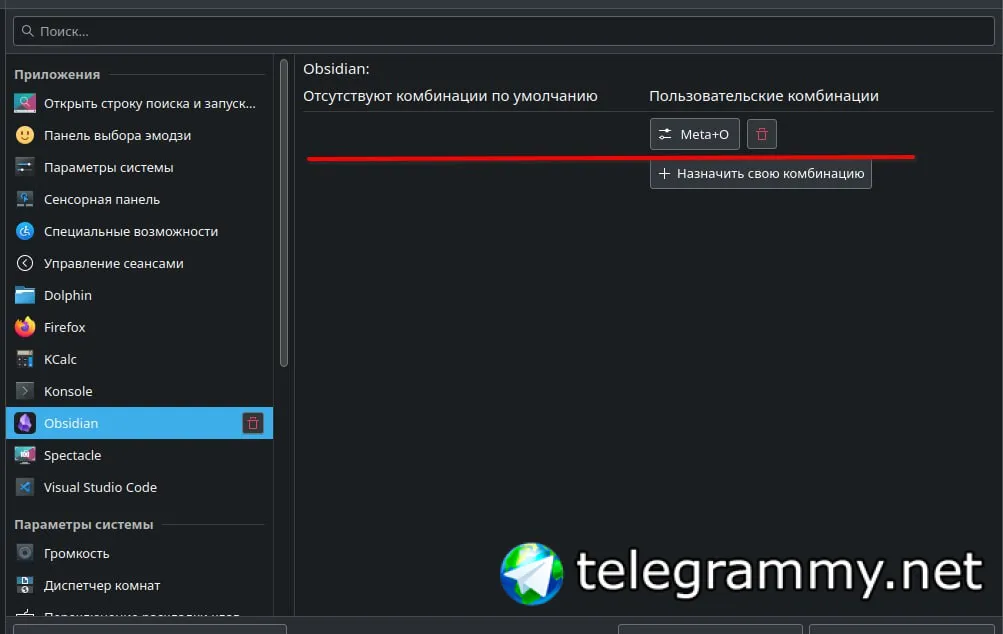This screenshot has height=634, width=1003.
Task: Delete the Meta+O shortcut with trash button
Action: pos(762,134)
